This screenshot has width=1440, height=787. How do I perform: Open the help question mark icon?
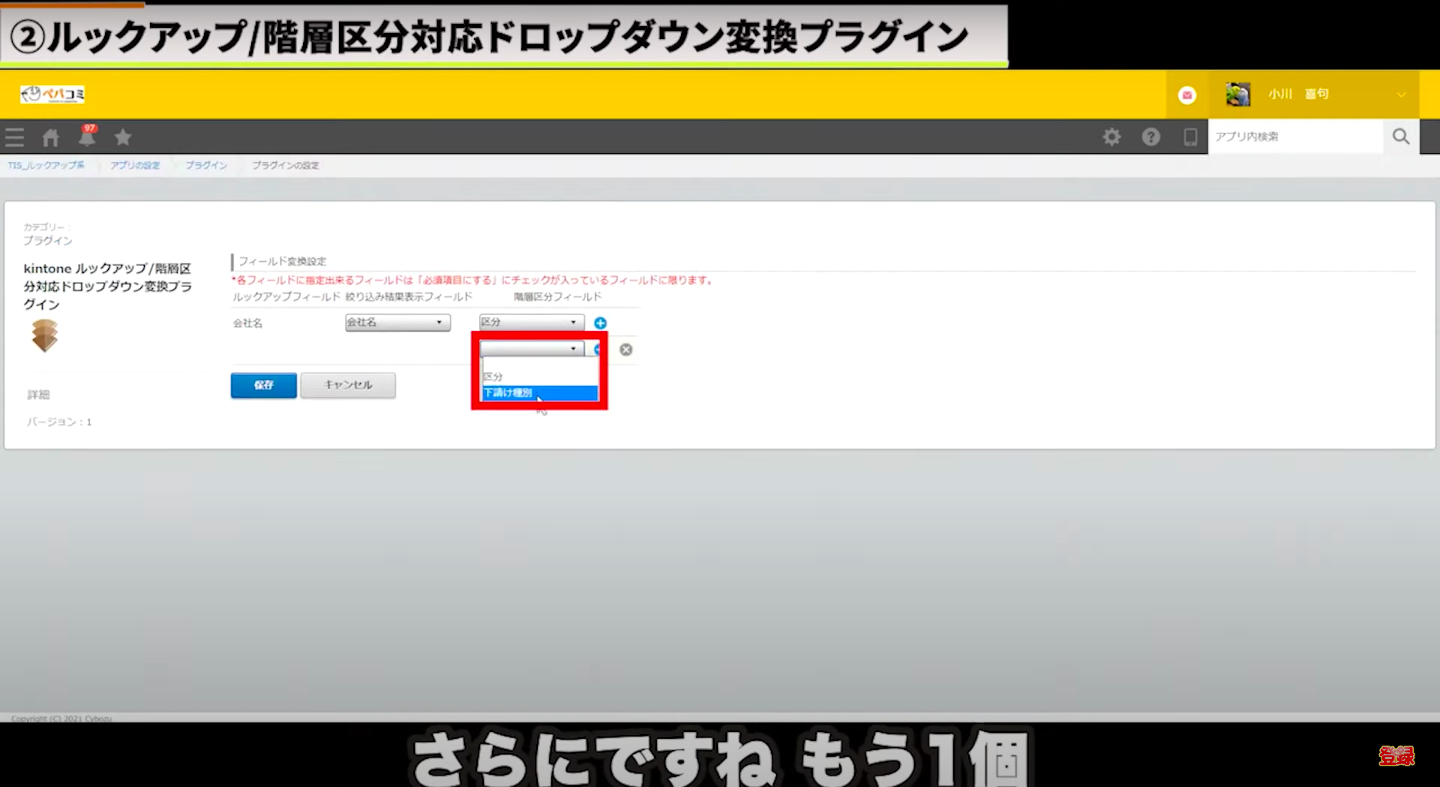tap(1151, 137)
